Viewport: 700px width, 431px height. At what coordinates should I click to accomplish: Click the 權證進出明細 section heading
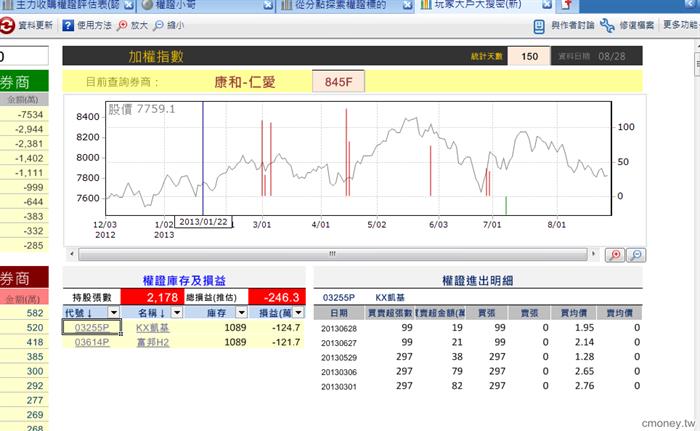point(477,280)
